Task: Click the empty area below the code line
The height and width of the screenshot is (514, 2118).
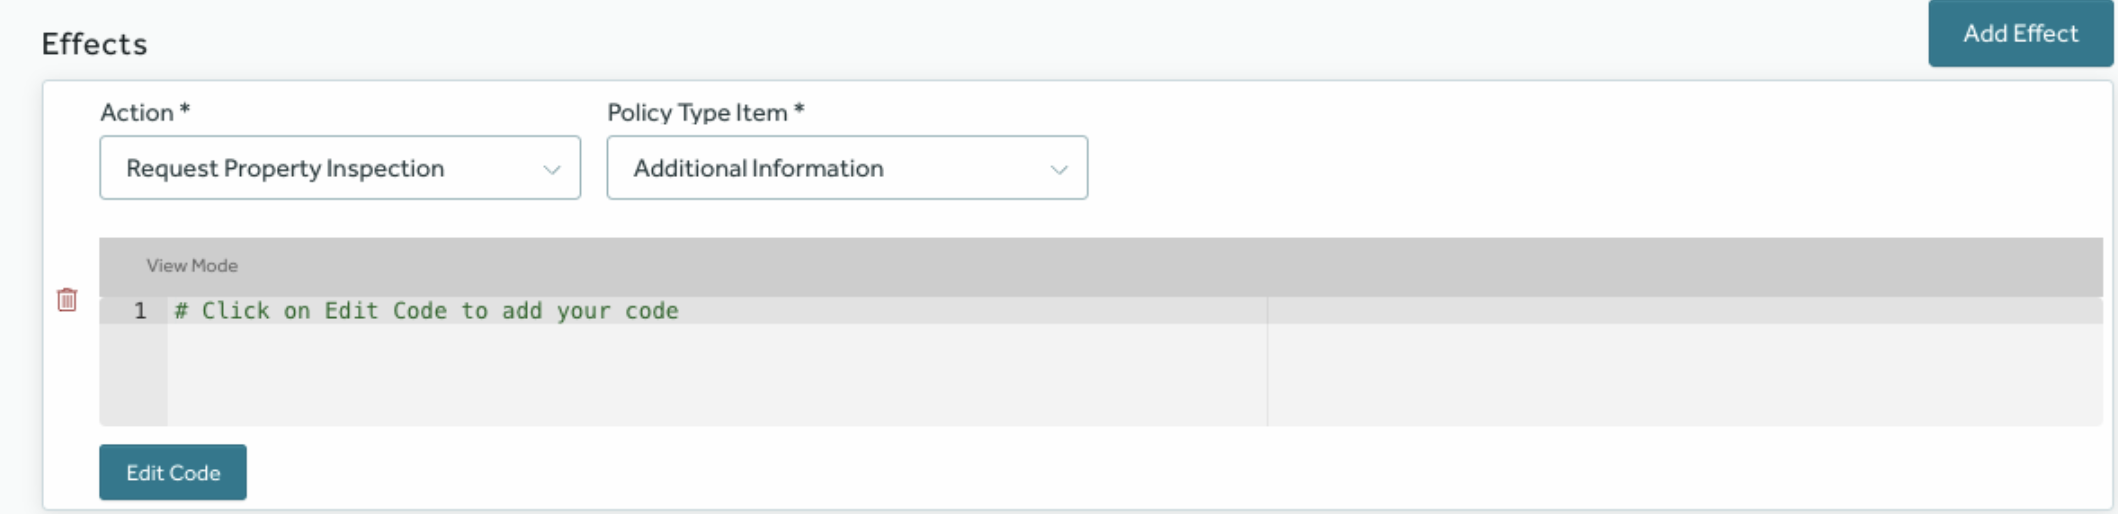Action: (700, 375)
